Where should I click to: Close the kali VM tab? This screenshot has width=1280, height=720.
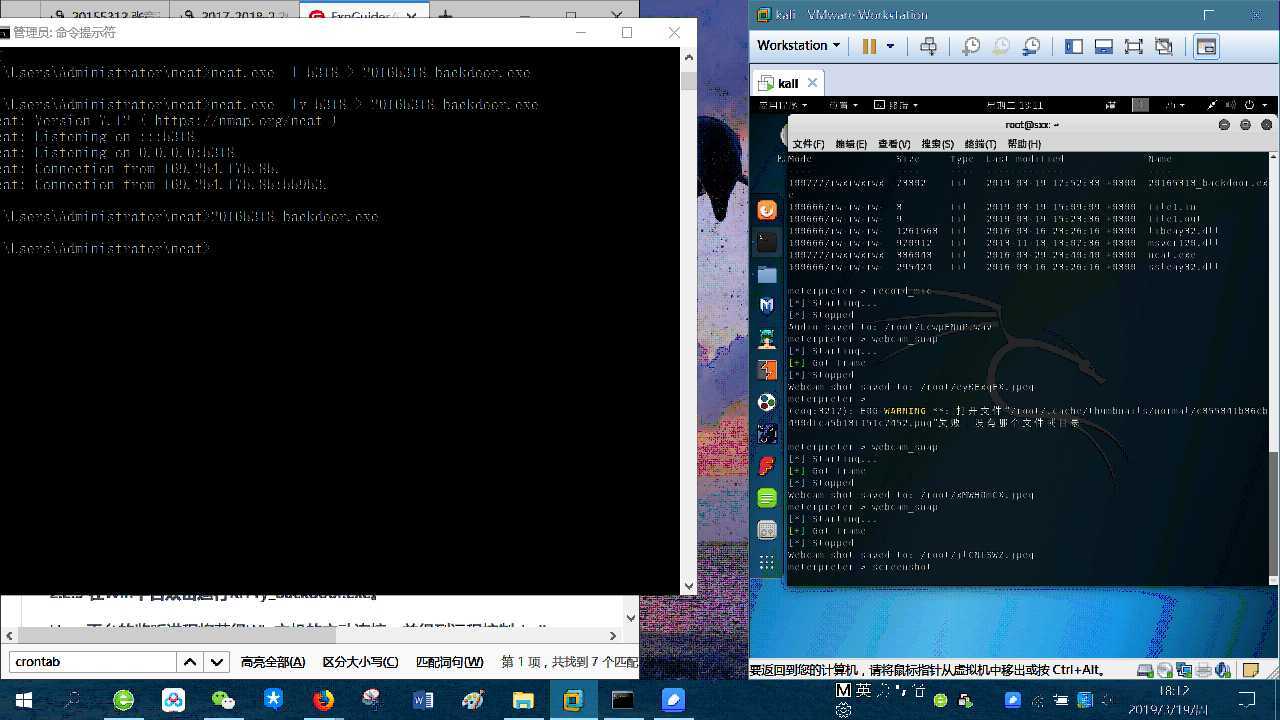[x=812, y=83]
